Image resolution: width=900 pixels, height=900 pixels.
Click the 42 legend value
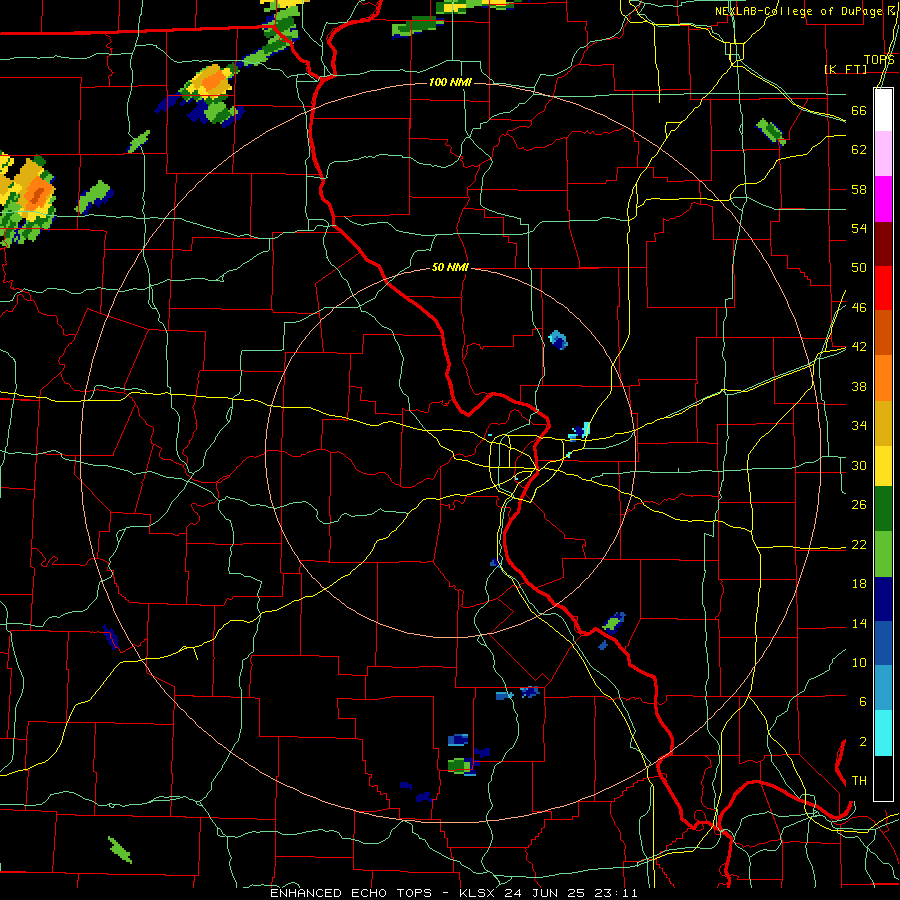pos(859,347)
